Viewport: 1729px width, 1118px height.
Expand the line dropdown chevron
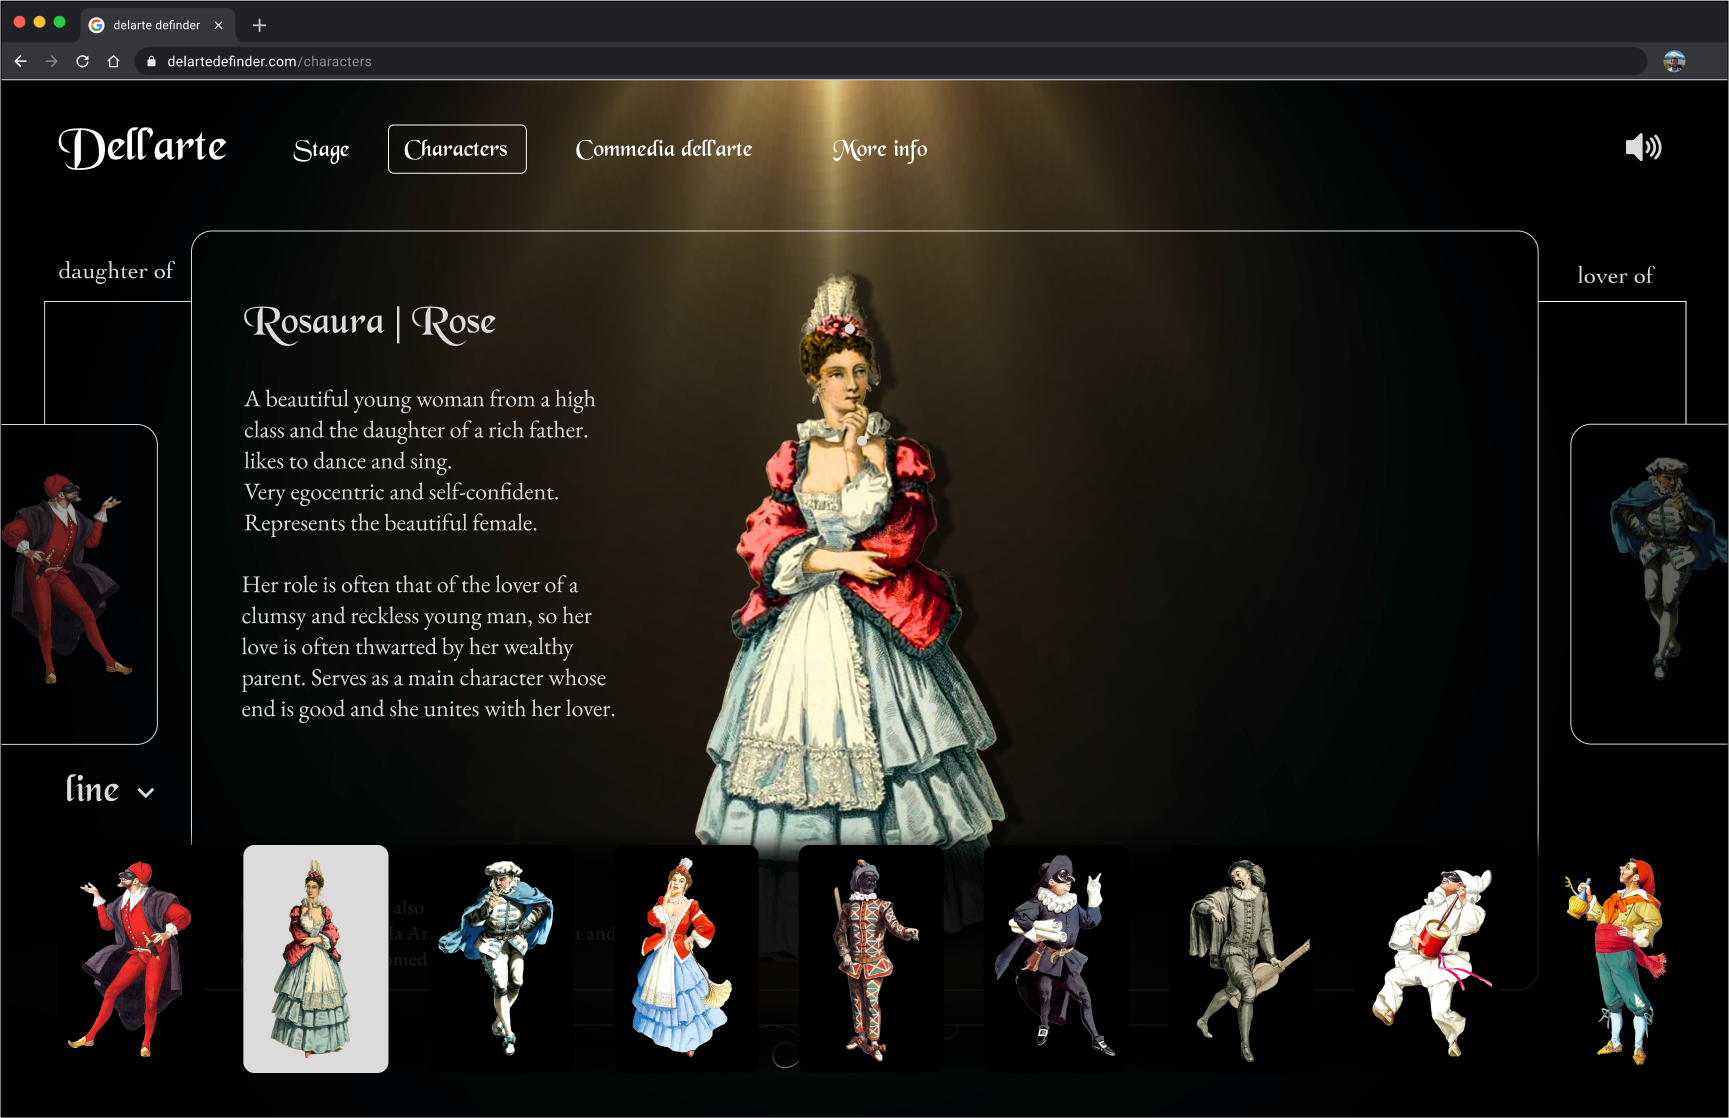pos(146,793)
